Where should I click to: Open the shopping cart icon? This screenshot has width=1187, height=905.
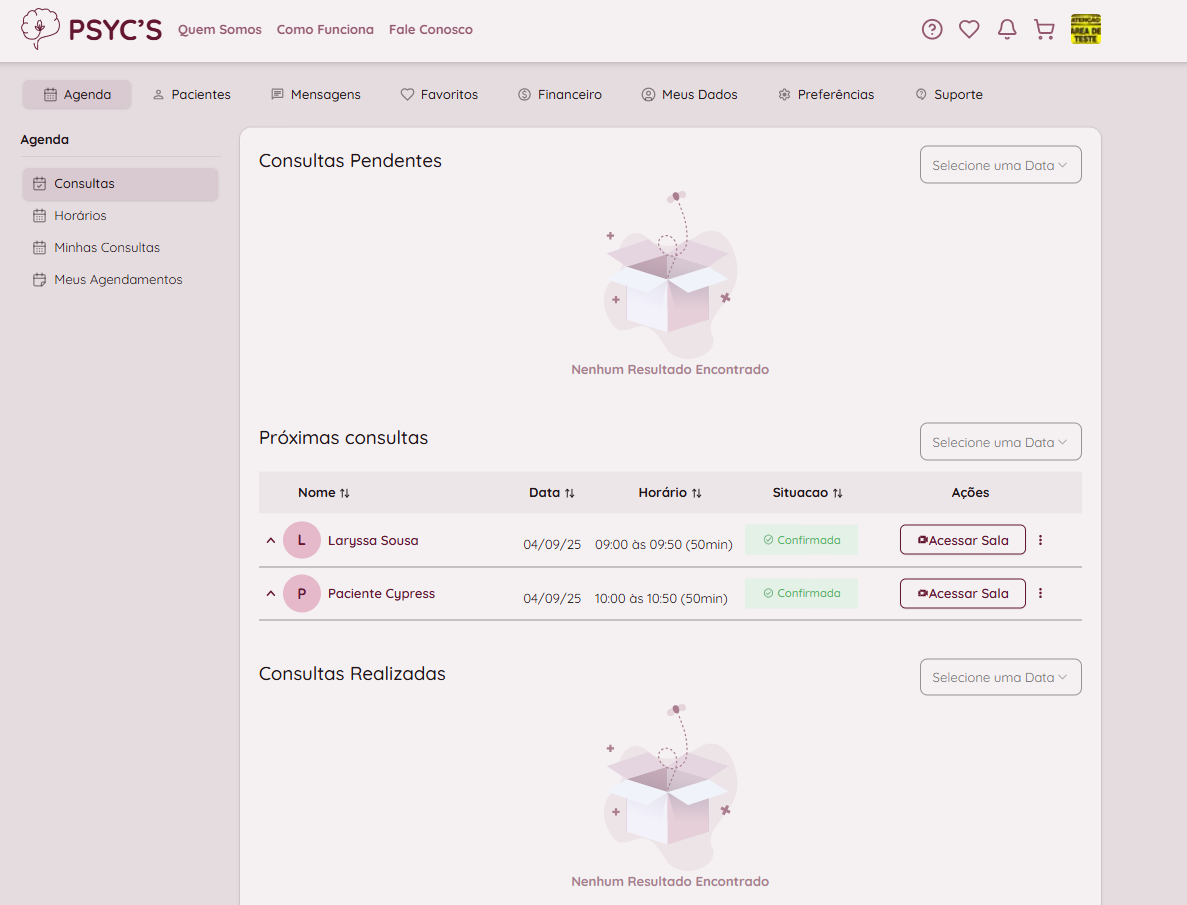[1044, 30]
